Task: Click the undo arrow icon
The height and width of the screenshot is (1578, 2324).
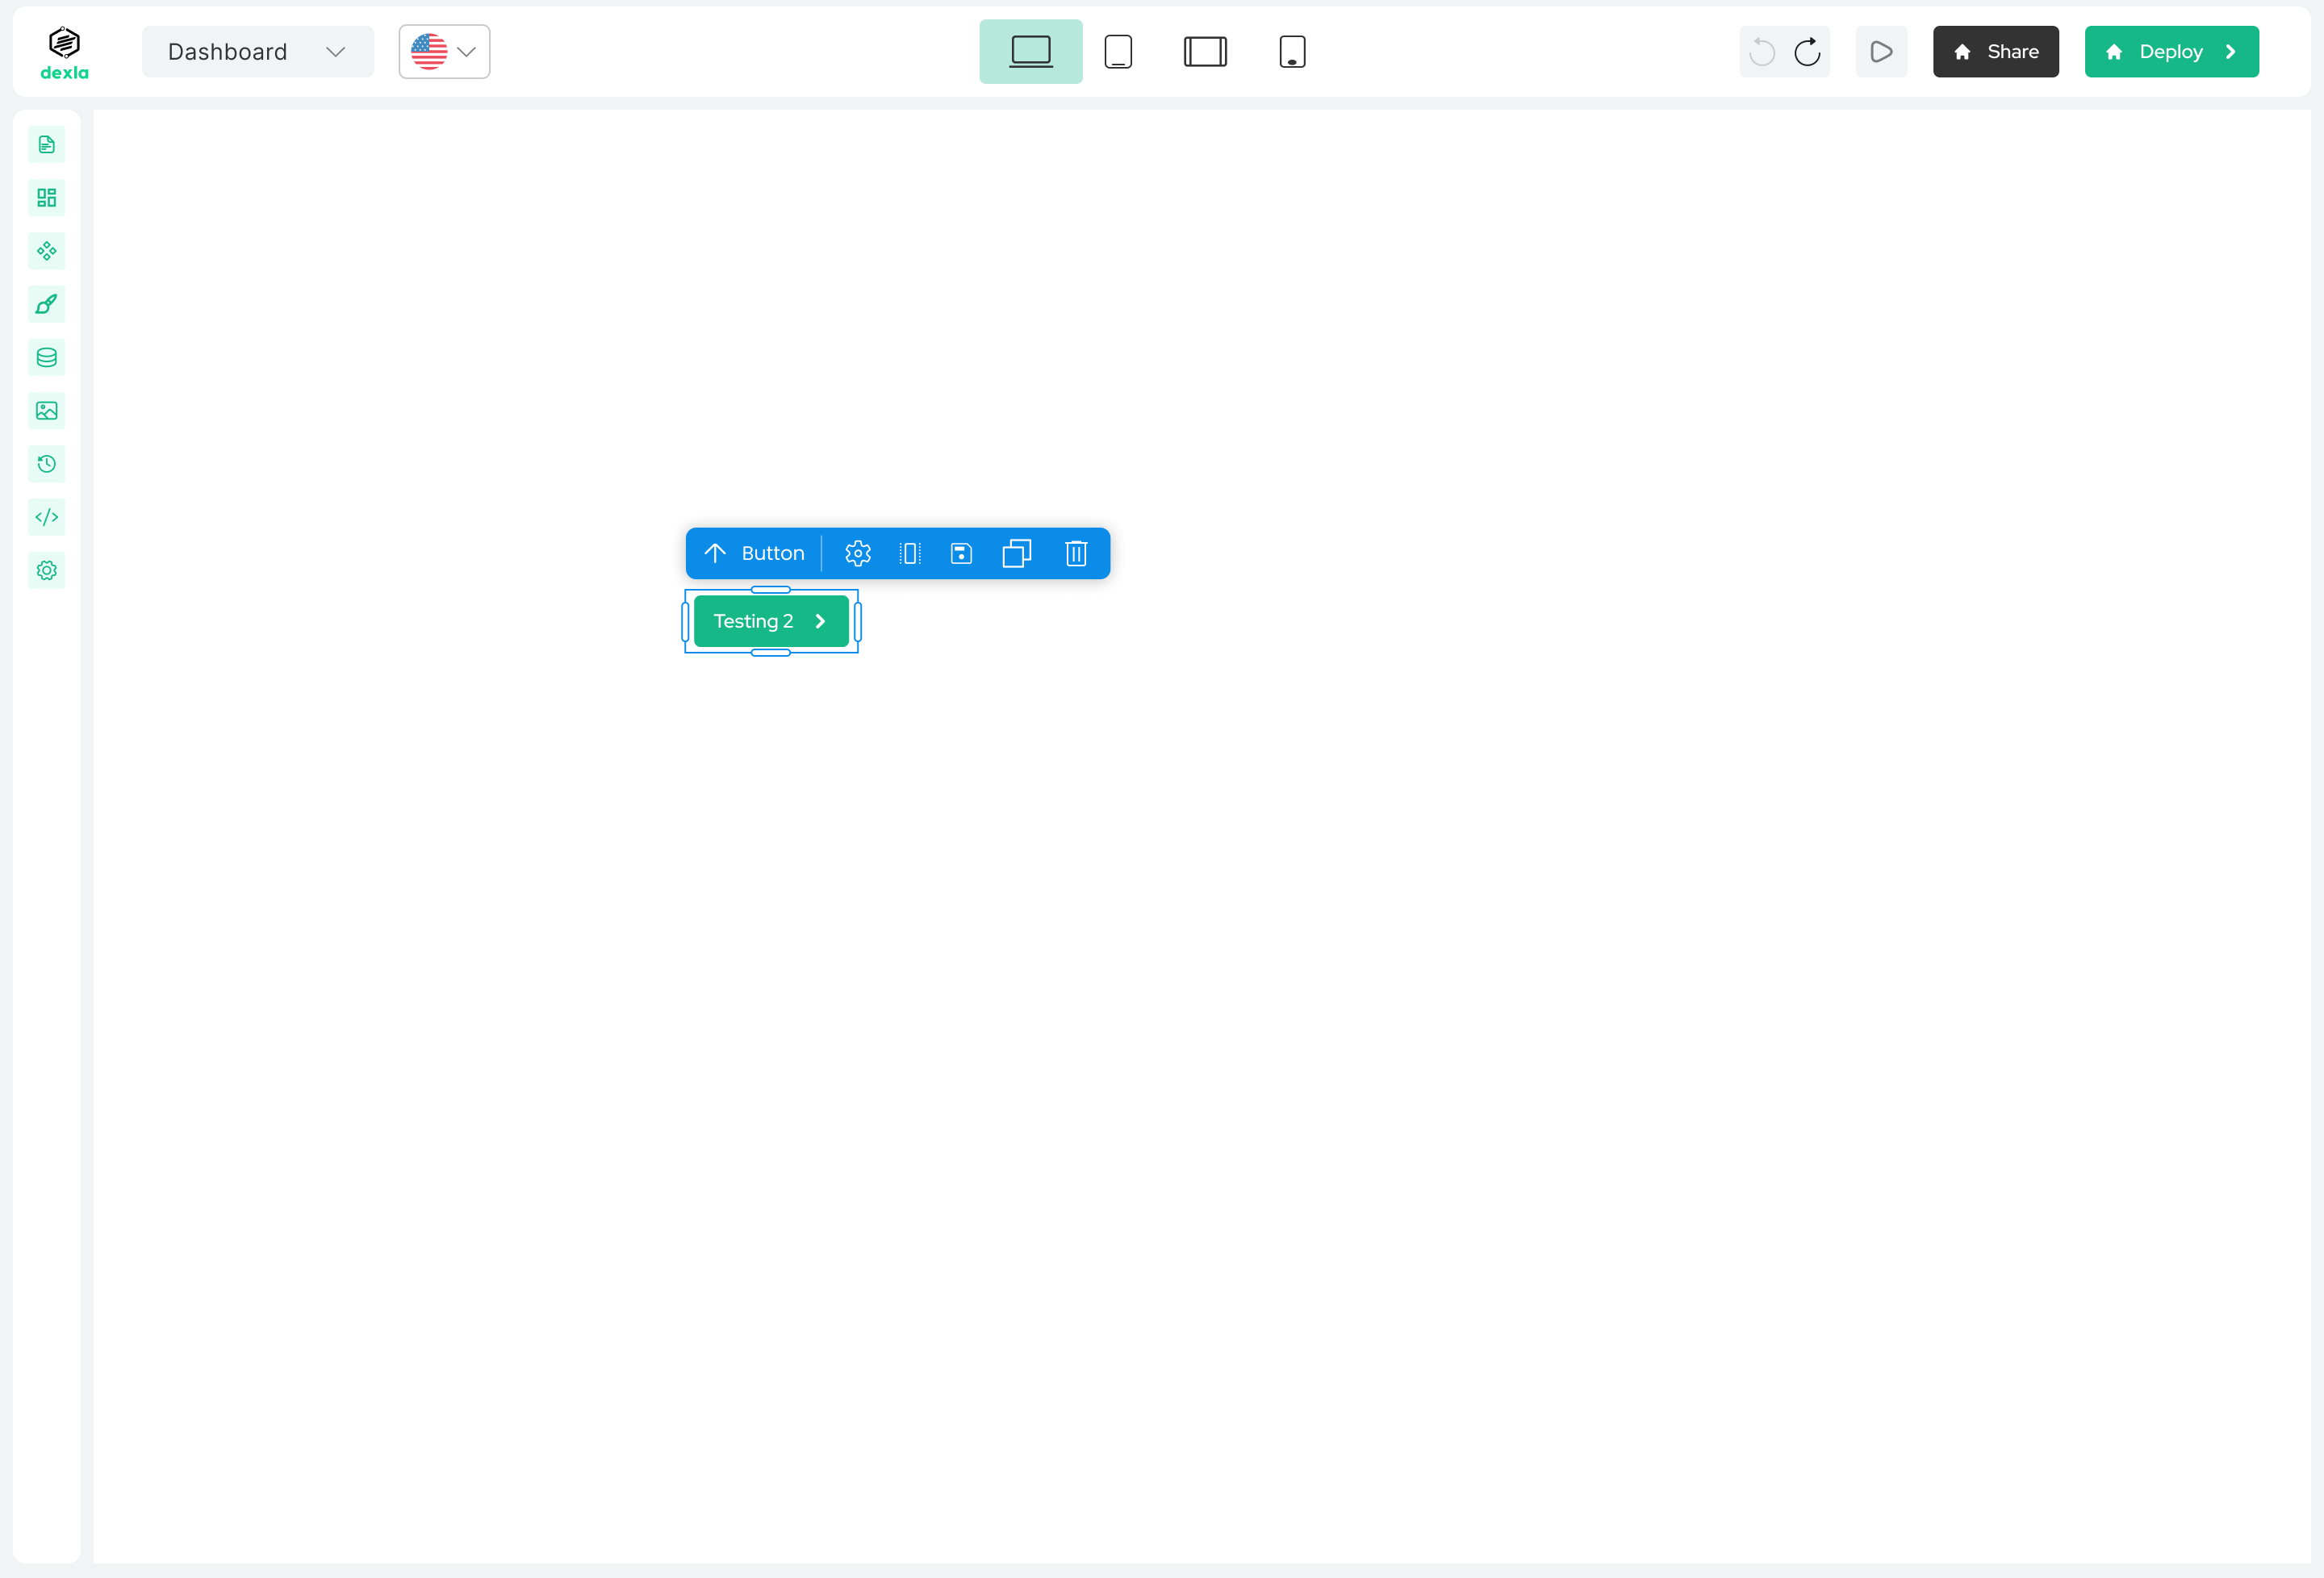Action: [x=1762, y=52]
